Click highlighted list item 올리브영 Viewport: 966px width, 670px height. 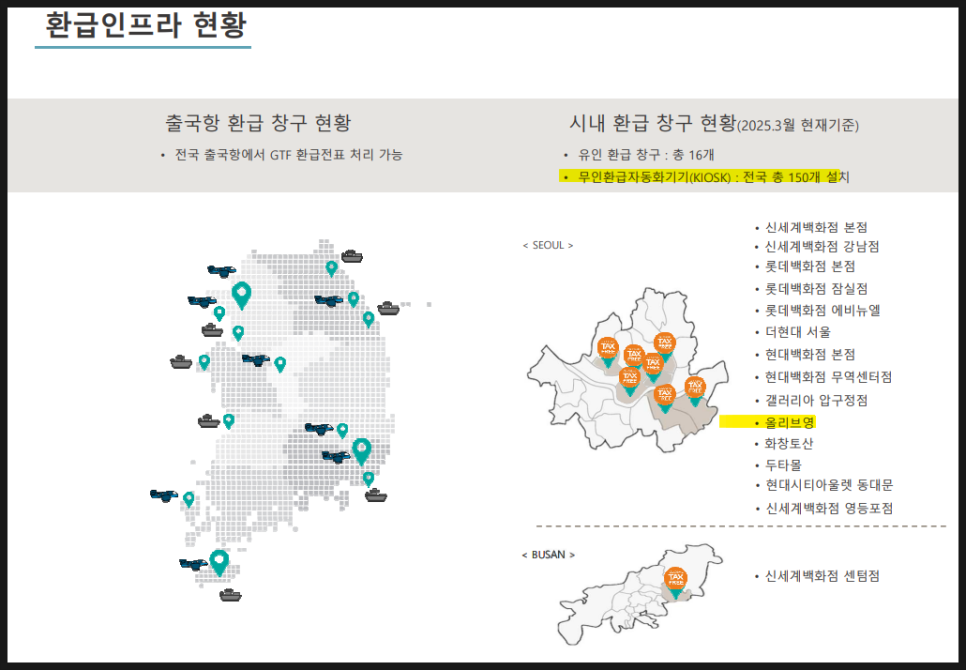tap(790, 422)
